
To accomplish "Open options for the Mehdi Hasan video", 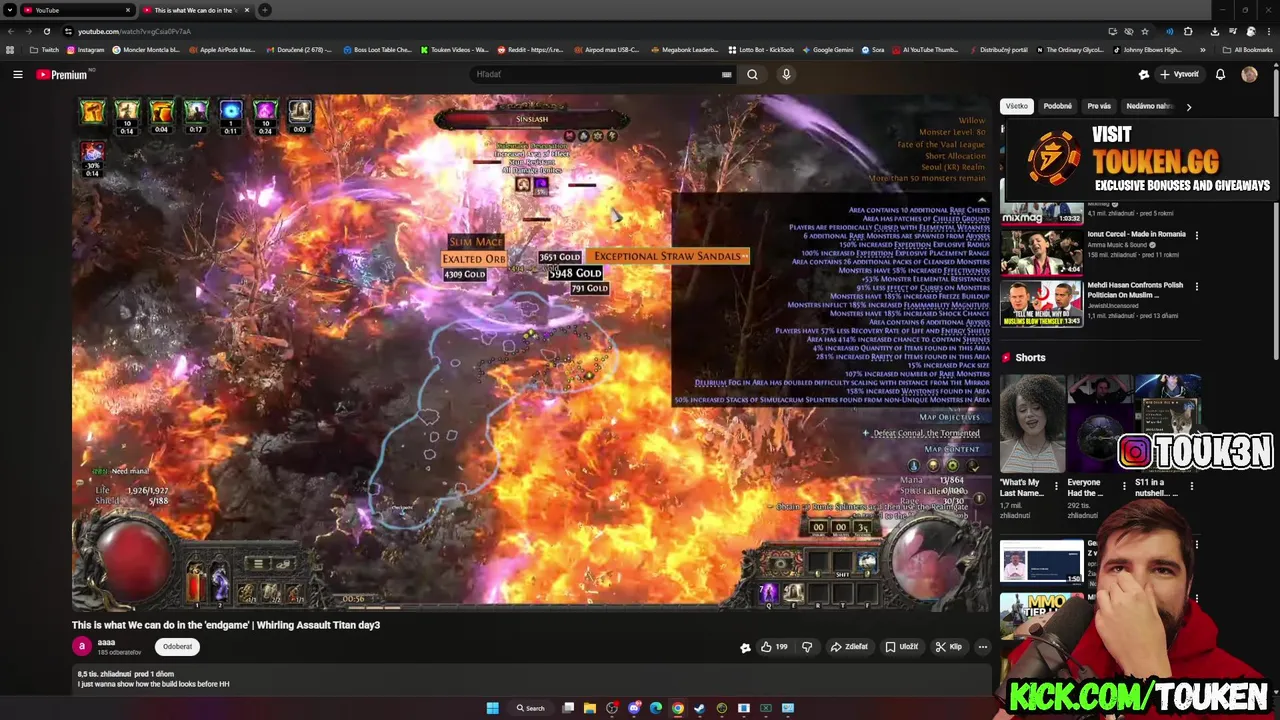I will pos(1196,286).
